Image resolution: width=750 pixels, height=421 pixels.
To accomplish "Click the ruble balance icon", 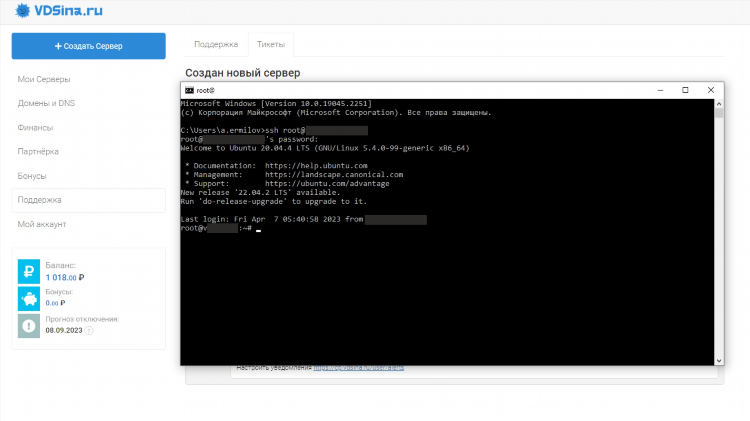I will coord(29,272).
